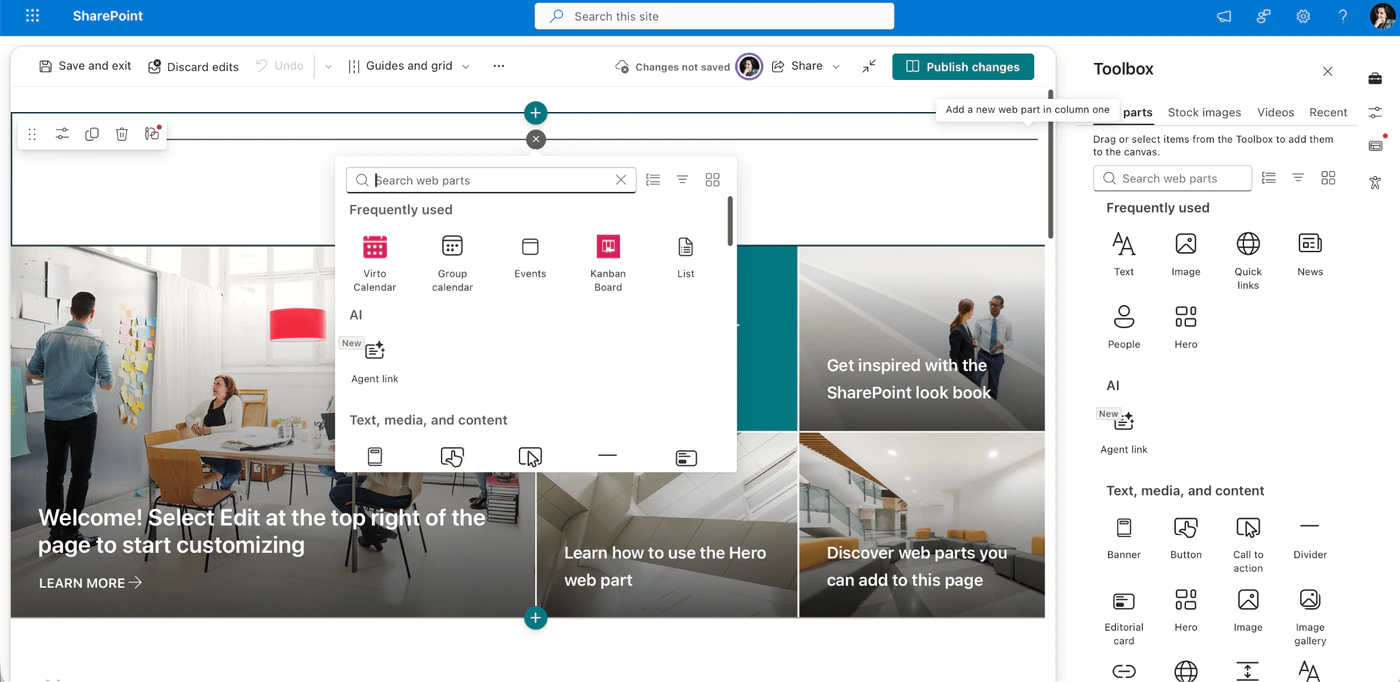Select Agent link in popup picker
The image size is (1400, 682).
(x=375, y=361)
